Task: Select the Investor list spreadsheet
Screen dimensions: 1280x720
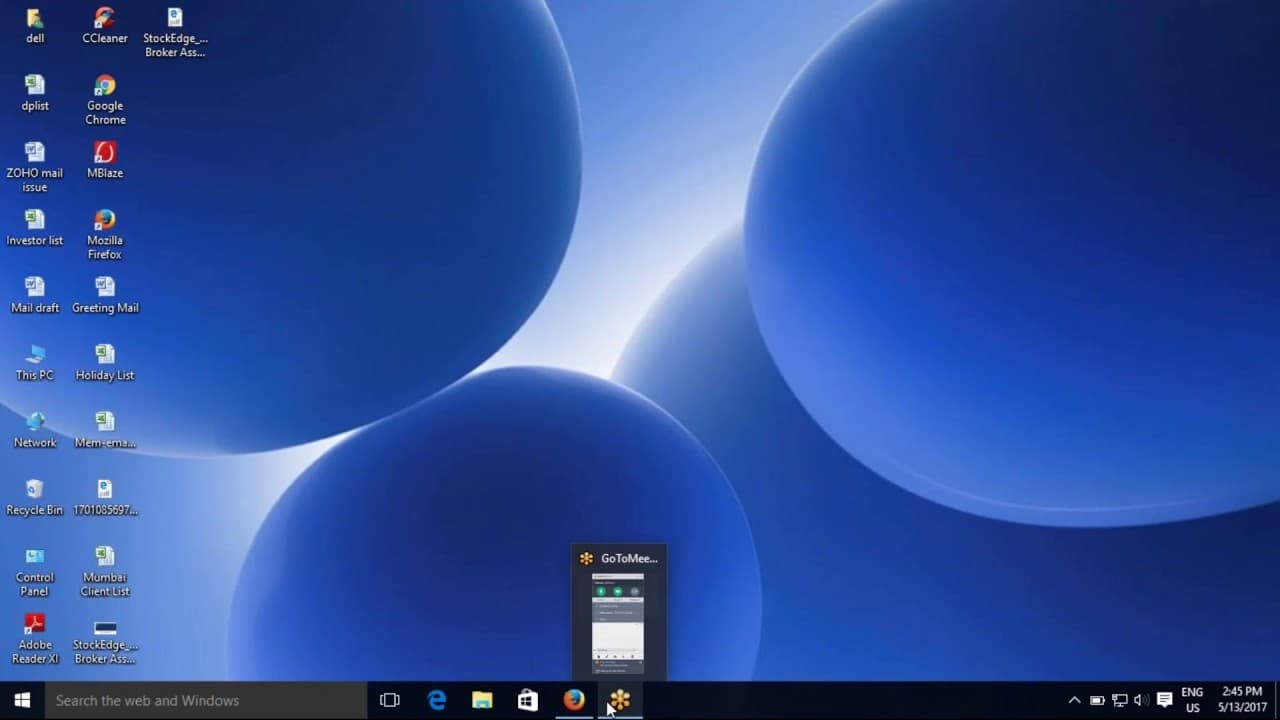Action: 35,228
